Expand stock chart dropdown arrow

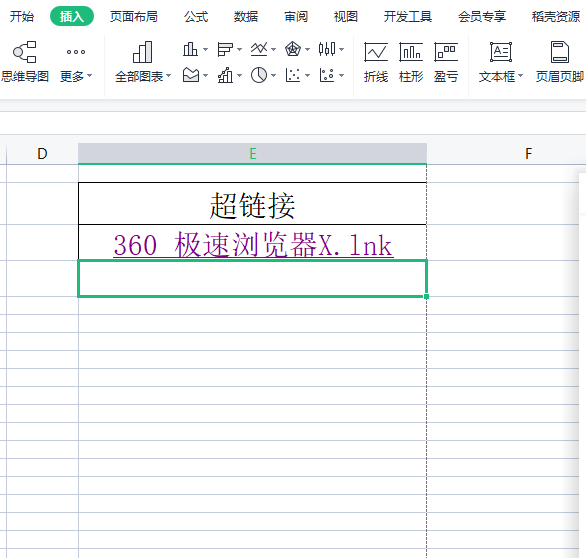point(341,49)
